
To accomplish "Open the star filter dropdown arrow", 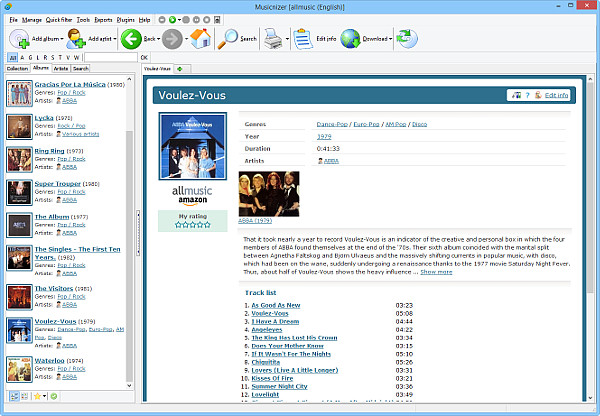I will 45,396.
